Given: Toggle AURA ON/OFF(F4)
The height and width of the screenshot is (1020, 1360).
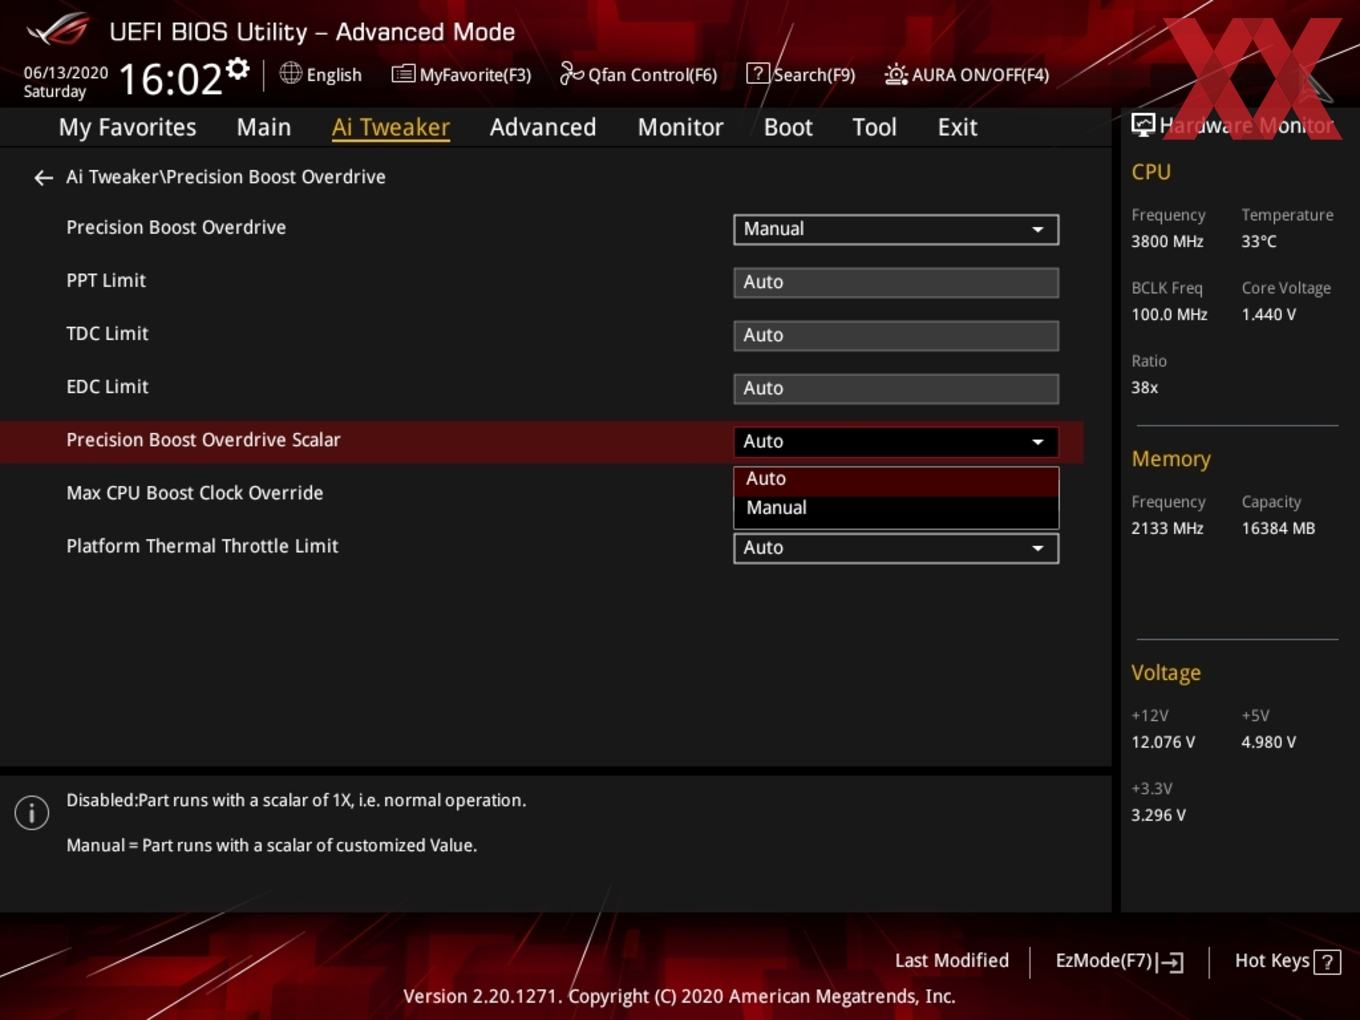Looking at the screenshot, I should 967,74.
